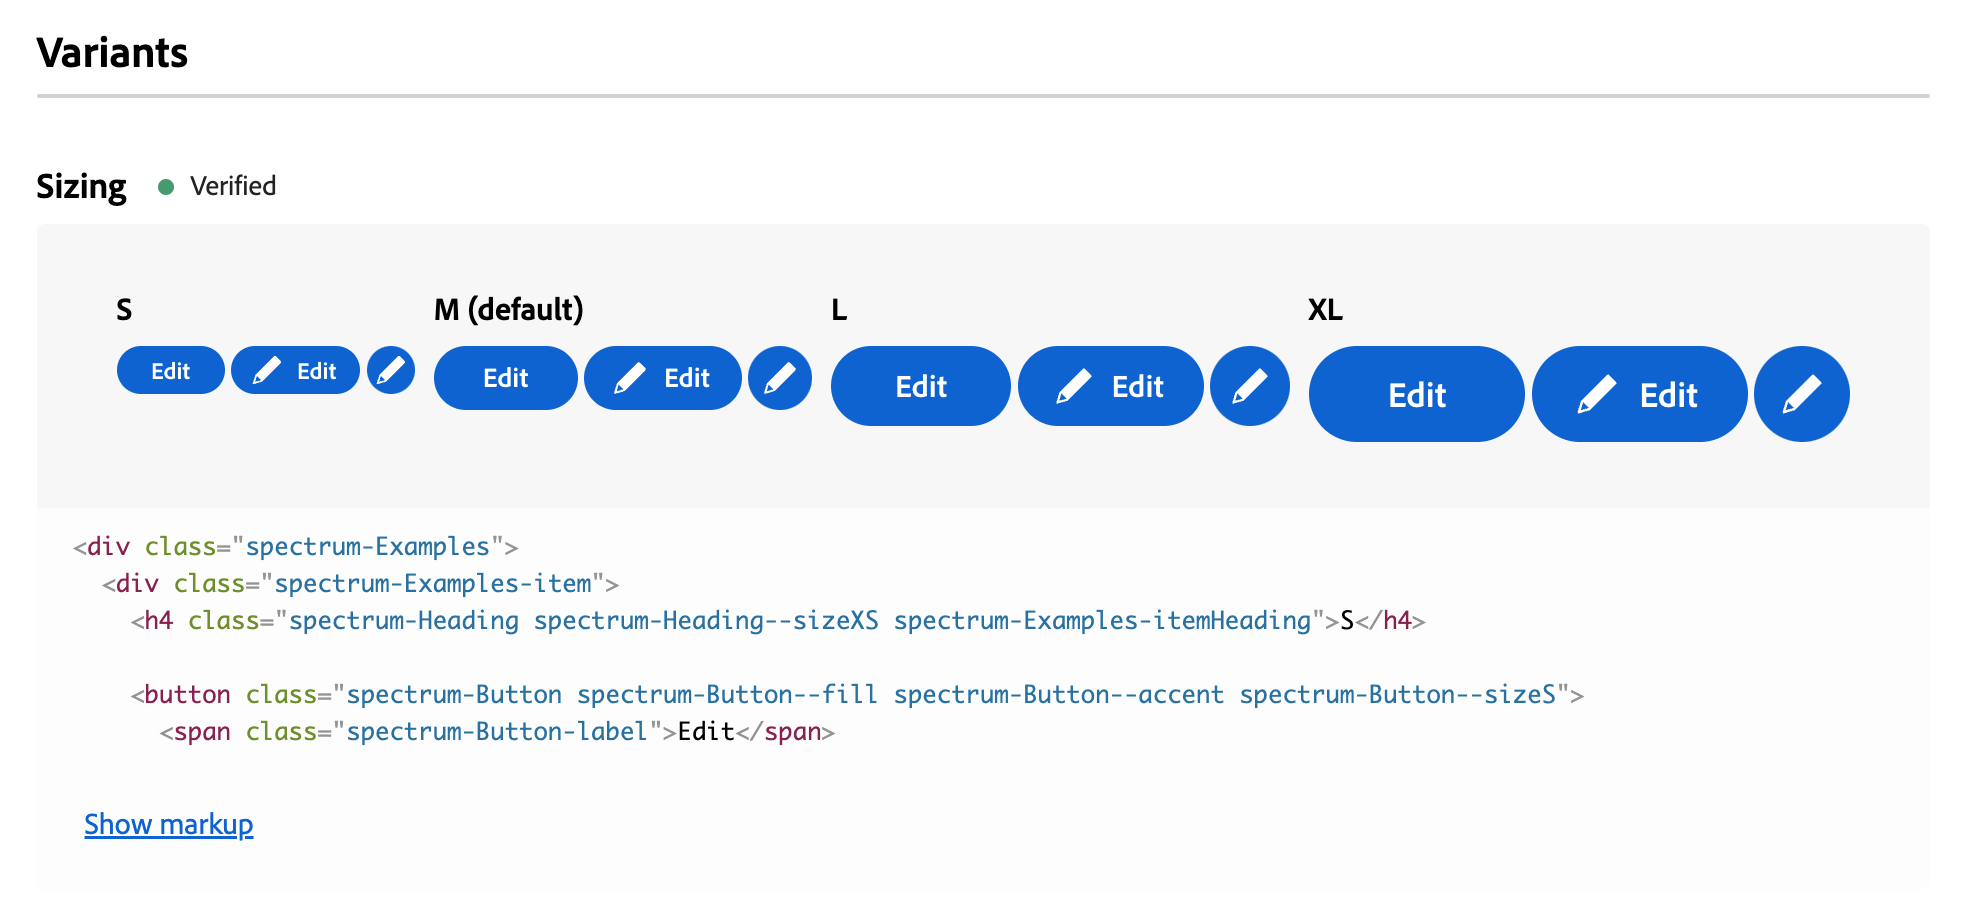This screenshot has width=1970, height=908.
Task: Click the Variants section heading
Action: coord(112,52)
